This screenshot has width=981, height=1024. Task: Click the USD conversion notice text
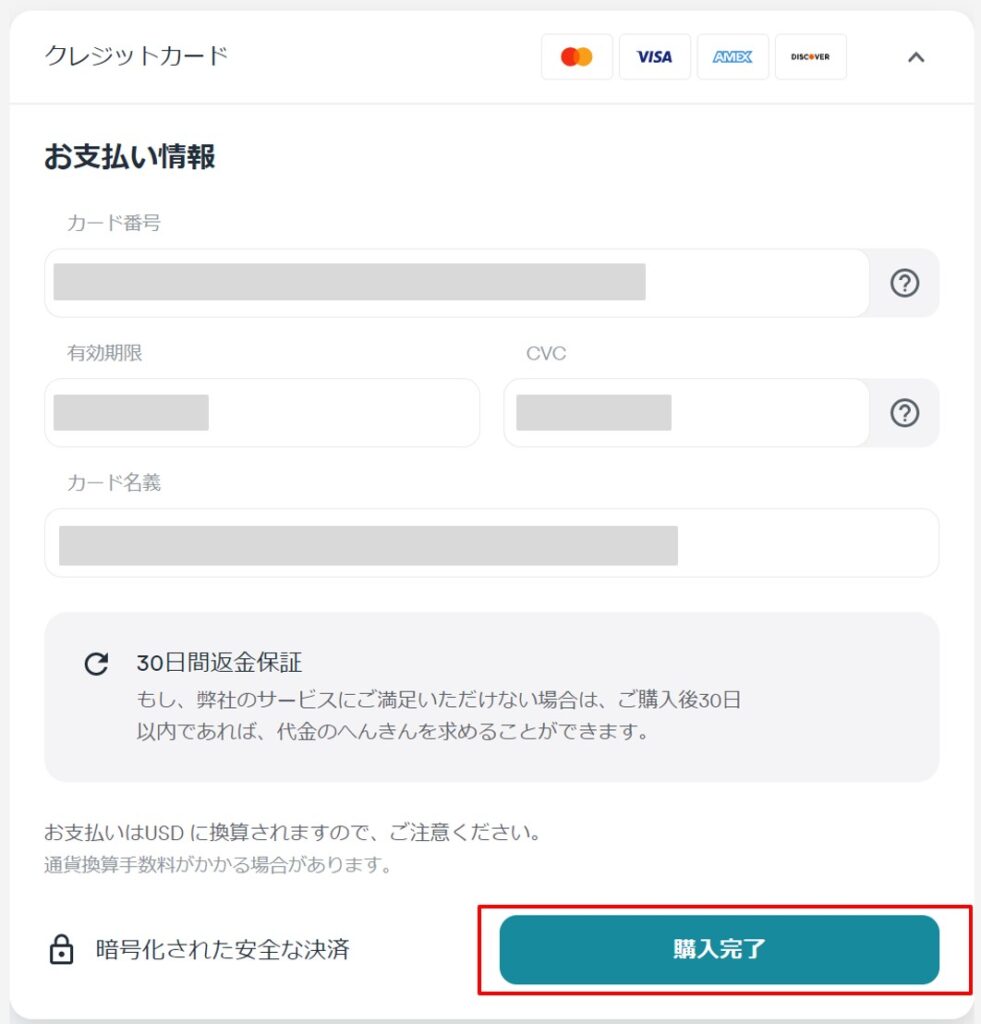click(x=293, y=833)
